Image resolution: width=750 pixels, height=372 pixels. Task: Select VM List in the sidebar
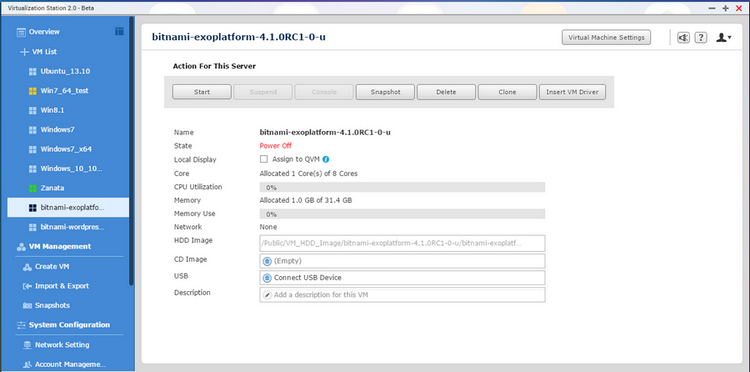click(x=44, y=52)
